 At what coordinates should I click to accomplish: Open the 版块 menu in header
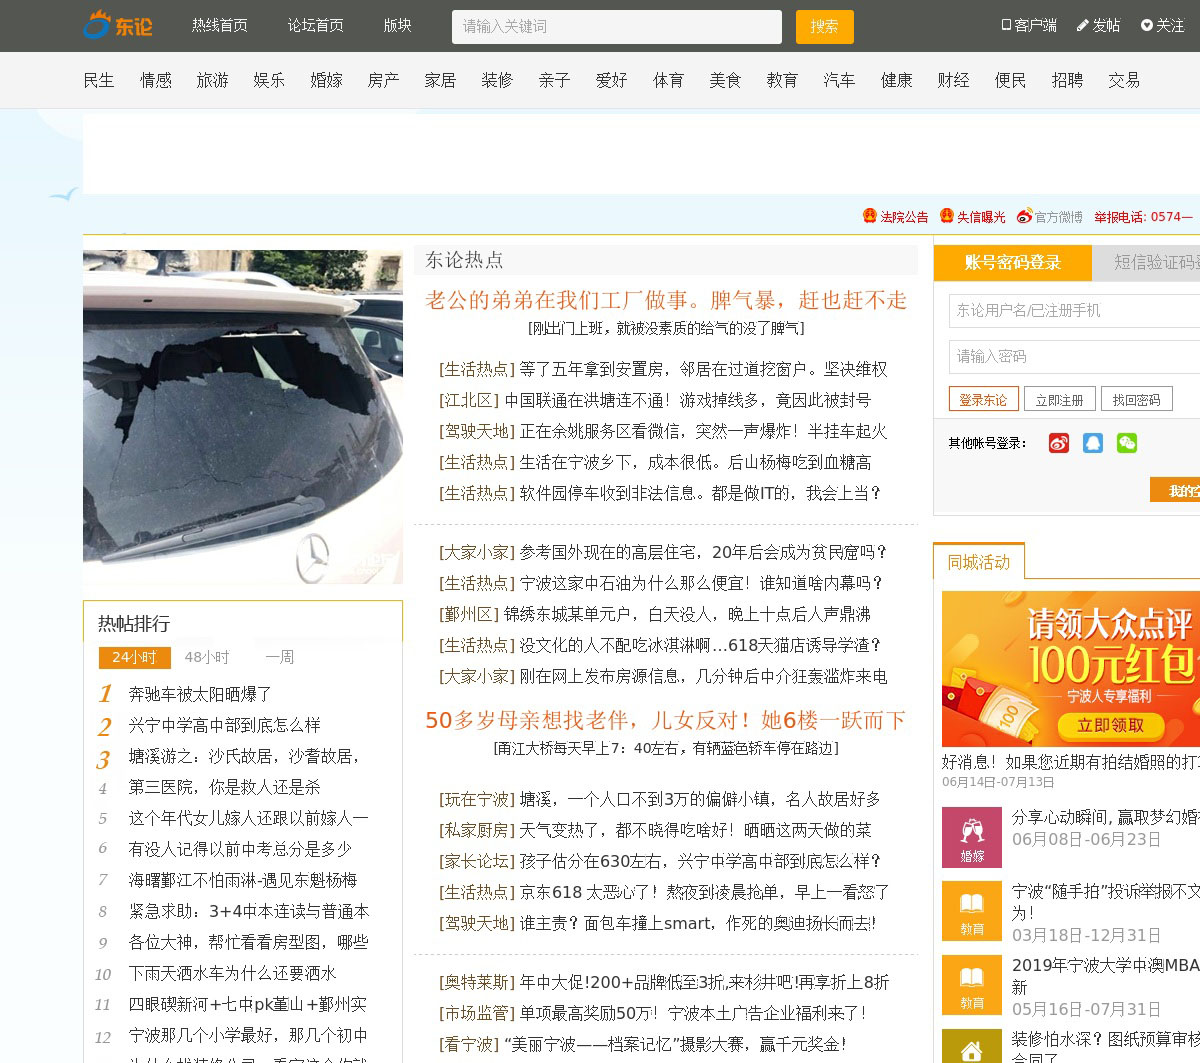click(397, 25)
